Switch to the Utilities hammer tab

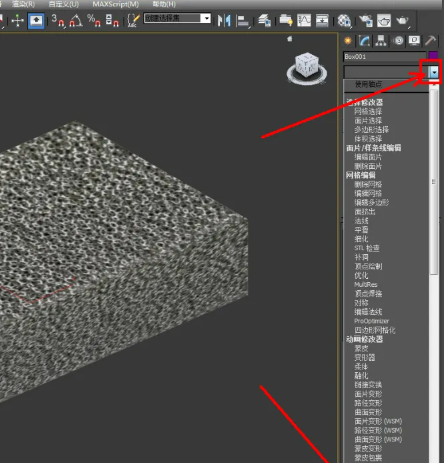(x=430, y=41)
